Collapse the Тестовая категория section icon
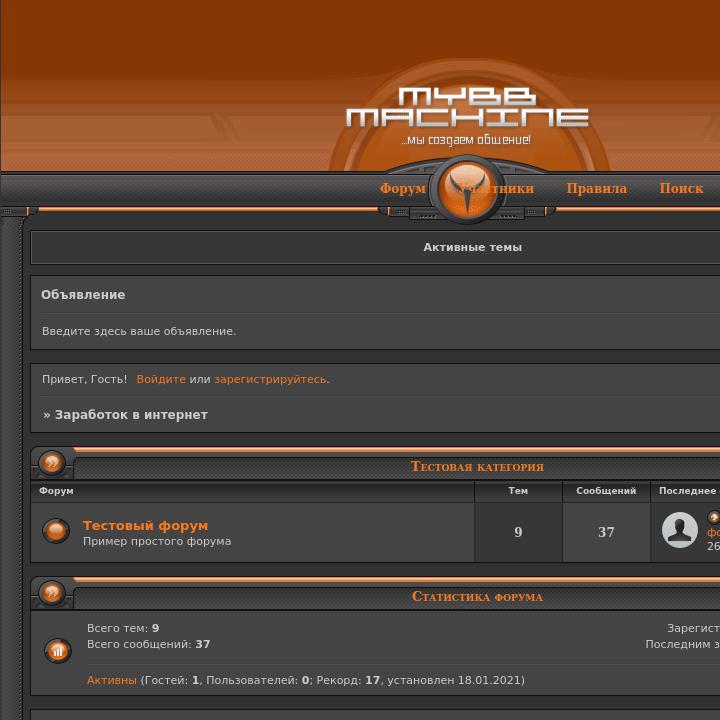720x720 pixels. (x=52, y=462)
